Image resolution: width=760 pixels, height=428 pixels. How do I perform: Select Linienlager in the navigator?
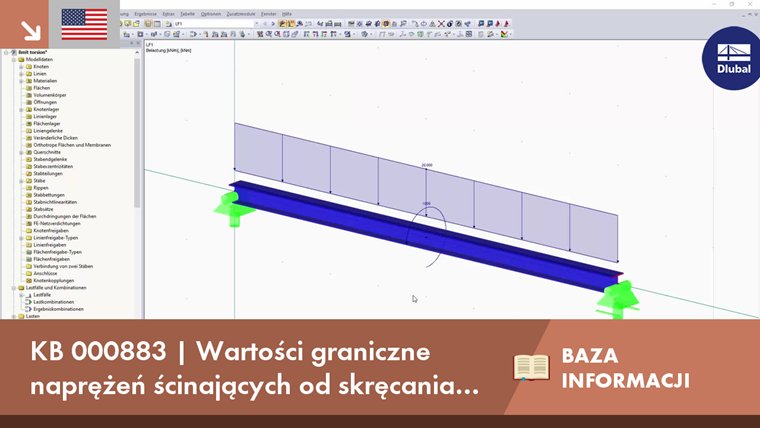45,116
